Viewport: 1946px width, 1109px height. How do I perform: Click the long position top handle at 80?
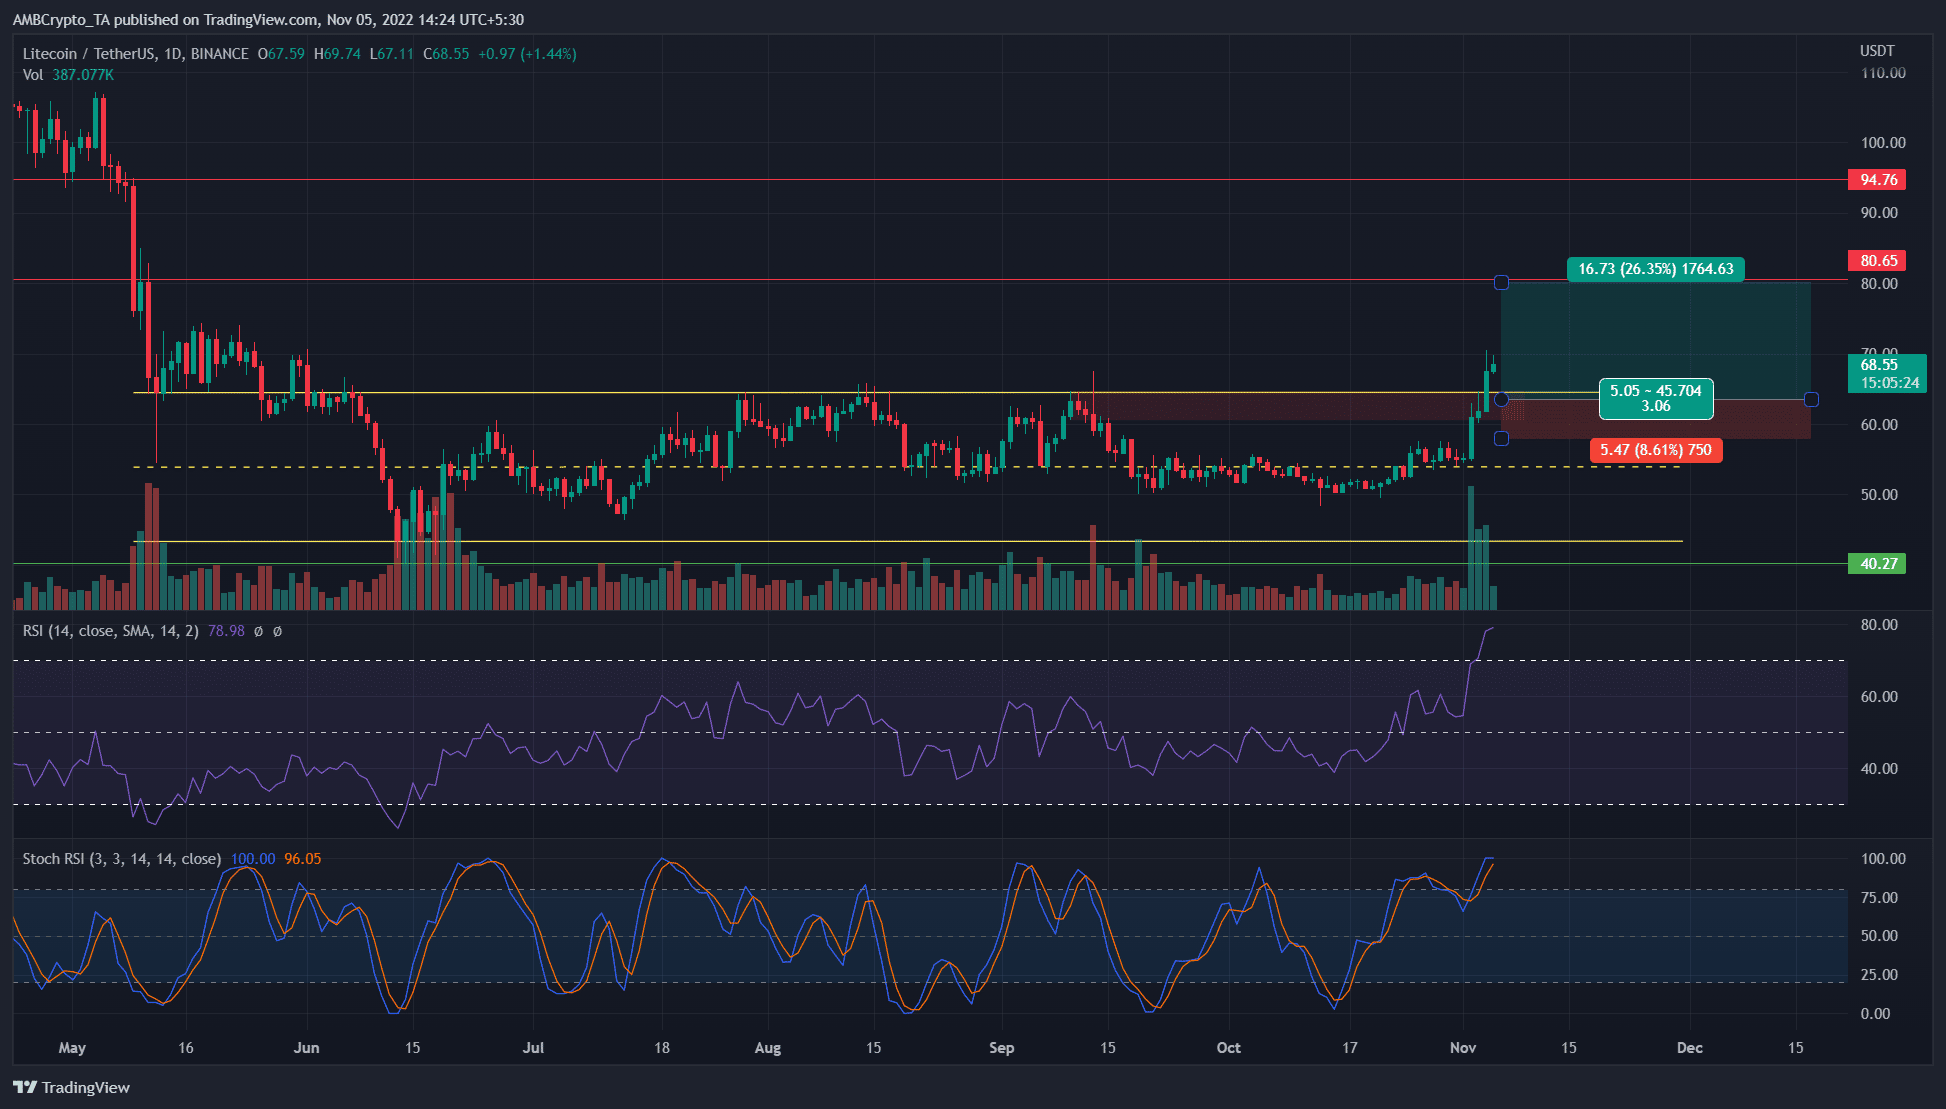tap(1501, 283)
